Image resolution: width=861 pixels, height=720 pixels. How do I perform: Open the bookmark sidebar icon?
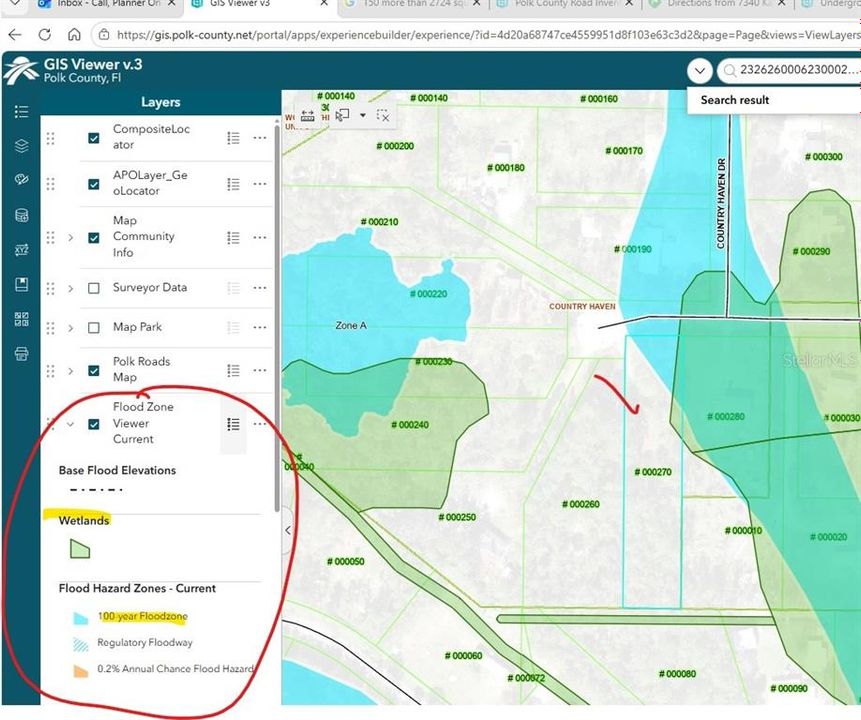[x=21, y=284]
